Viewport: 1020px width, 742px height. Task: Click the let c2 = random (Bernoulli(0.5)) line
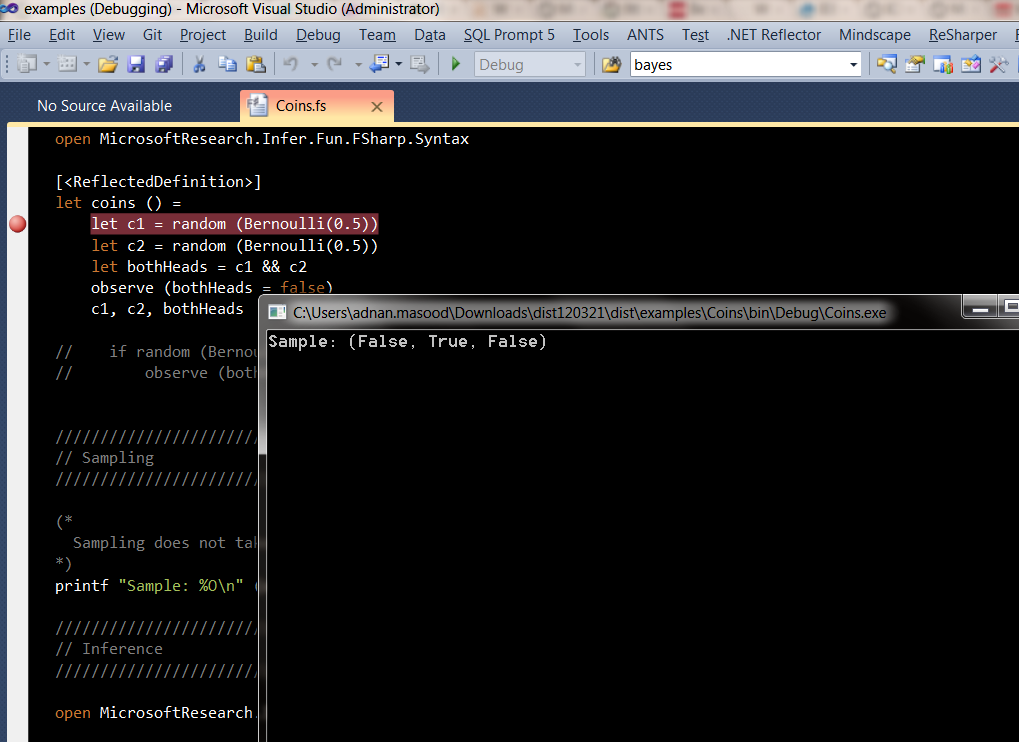coord(234,246)
